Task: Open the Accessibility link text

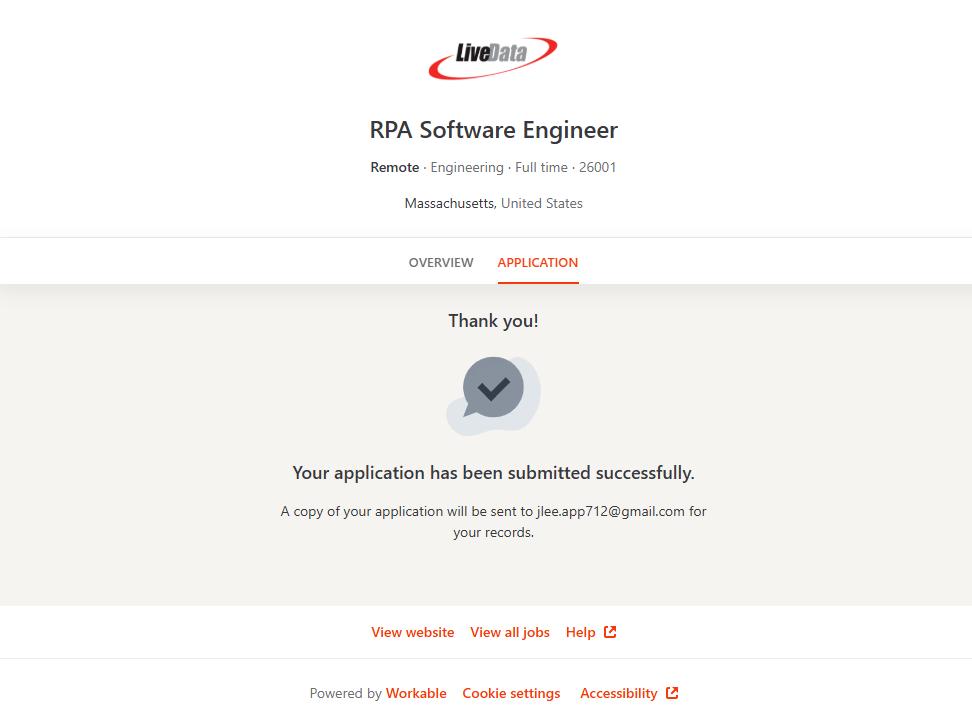Action: click(618, 693)
